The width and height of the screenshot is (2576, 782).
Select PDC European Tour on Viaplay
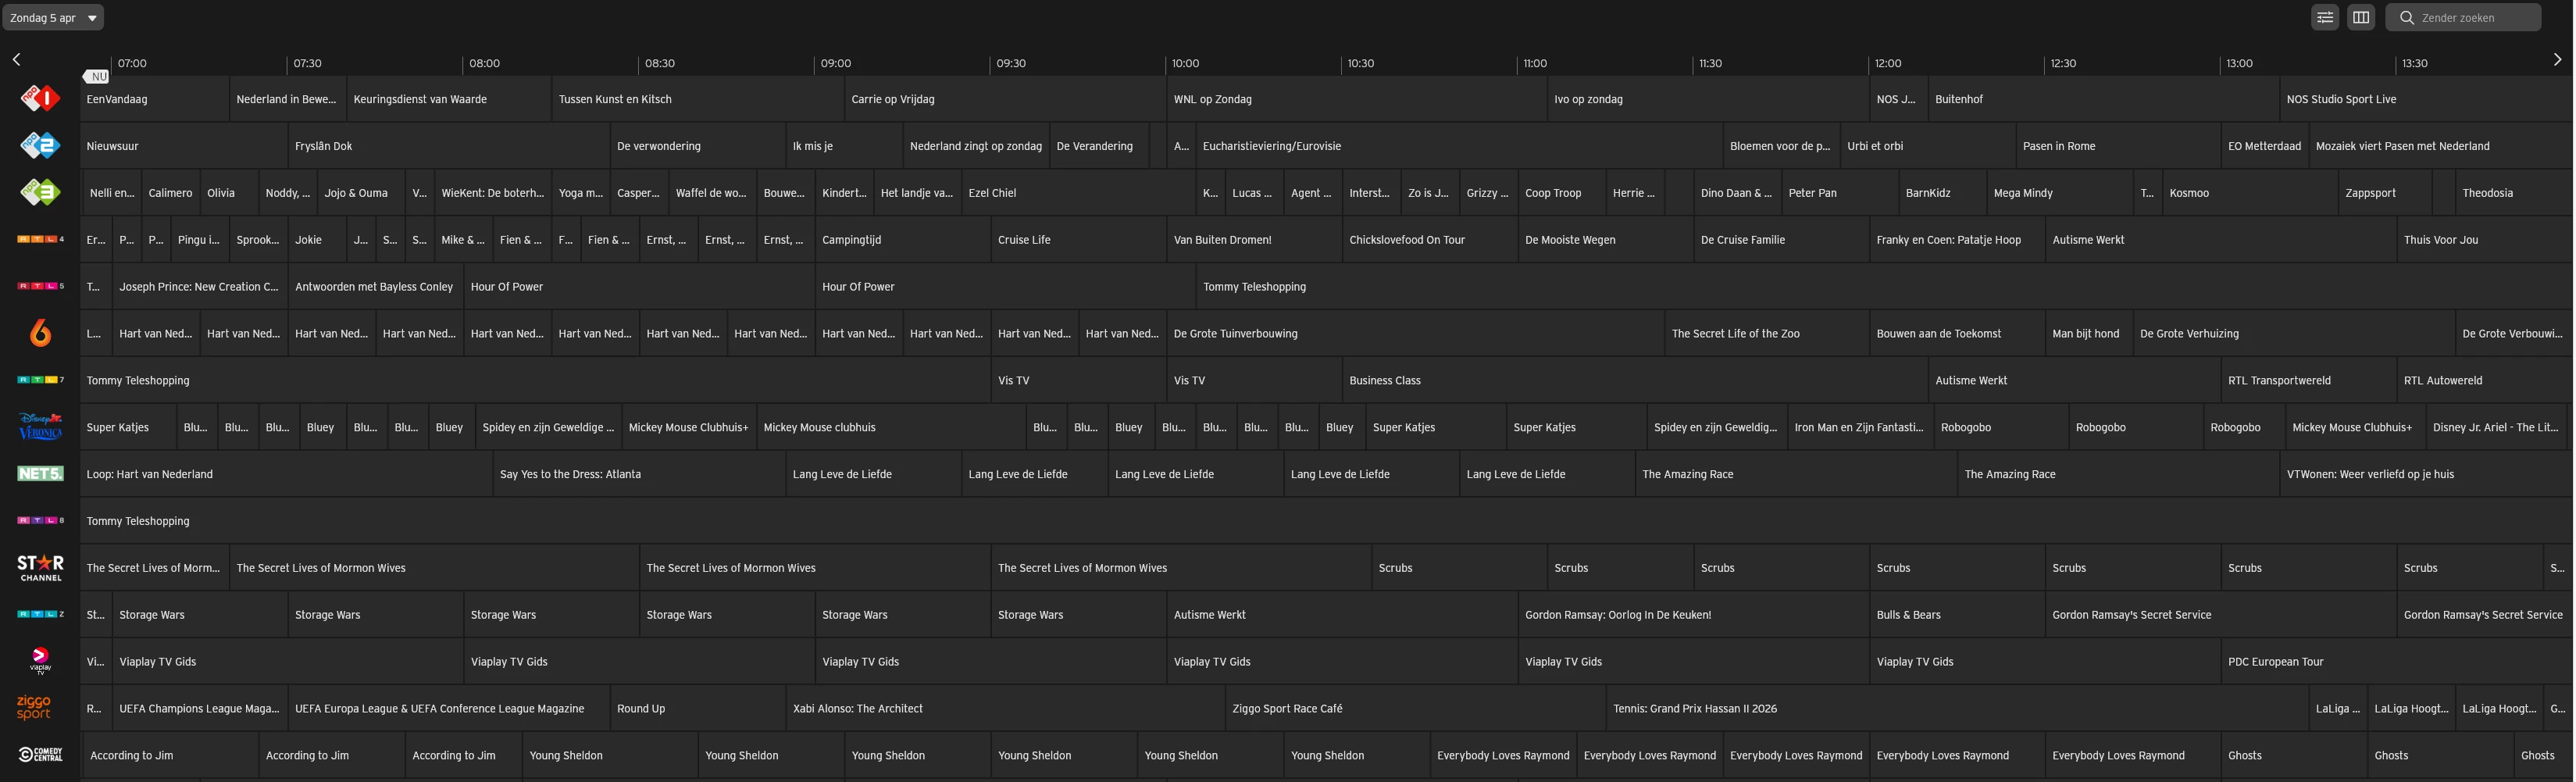tap(2397, 662)
